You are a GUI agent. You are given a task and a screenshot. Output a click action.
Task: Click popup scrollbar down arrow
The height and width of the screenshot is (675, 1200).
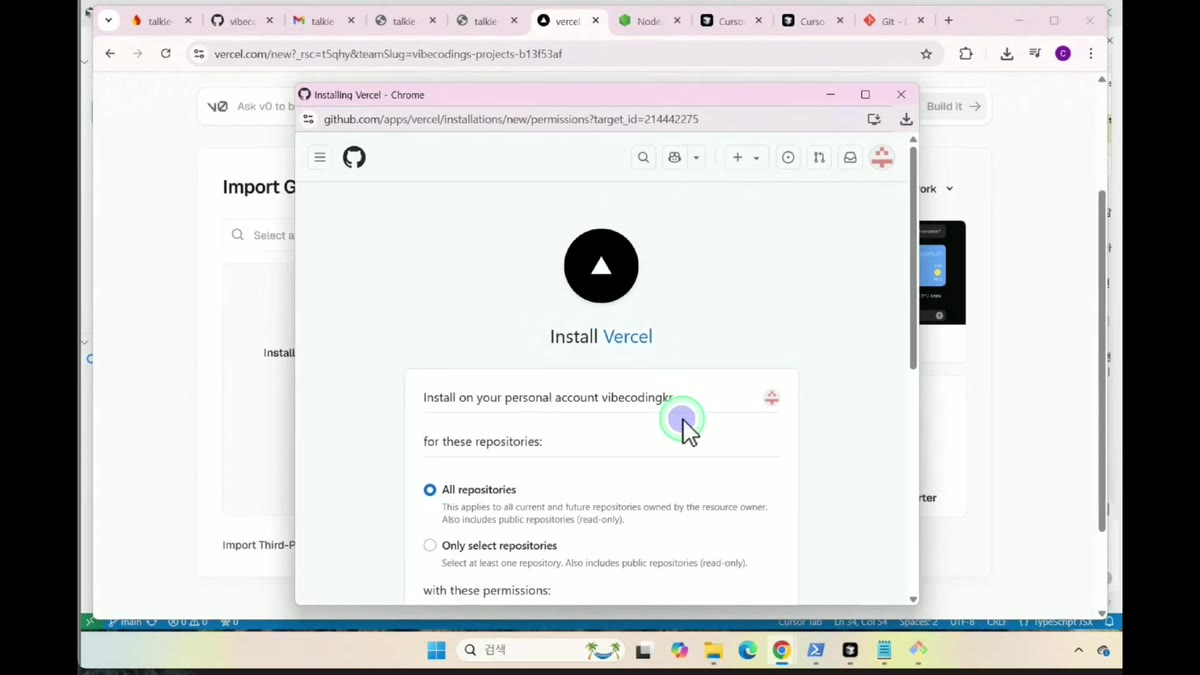point(912,599)
